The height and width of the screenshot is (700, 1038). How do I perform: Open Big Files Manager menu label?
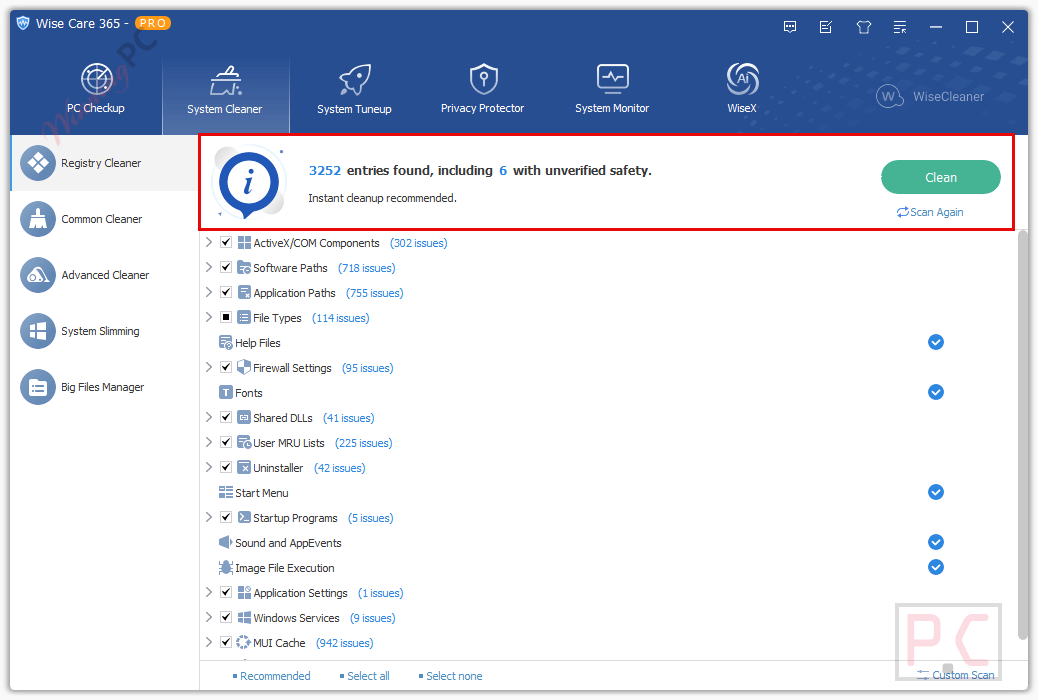pyautogui.click(x=103, y=387)
